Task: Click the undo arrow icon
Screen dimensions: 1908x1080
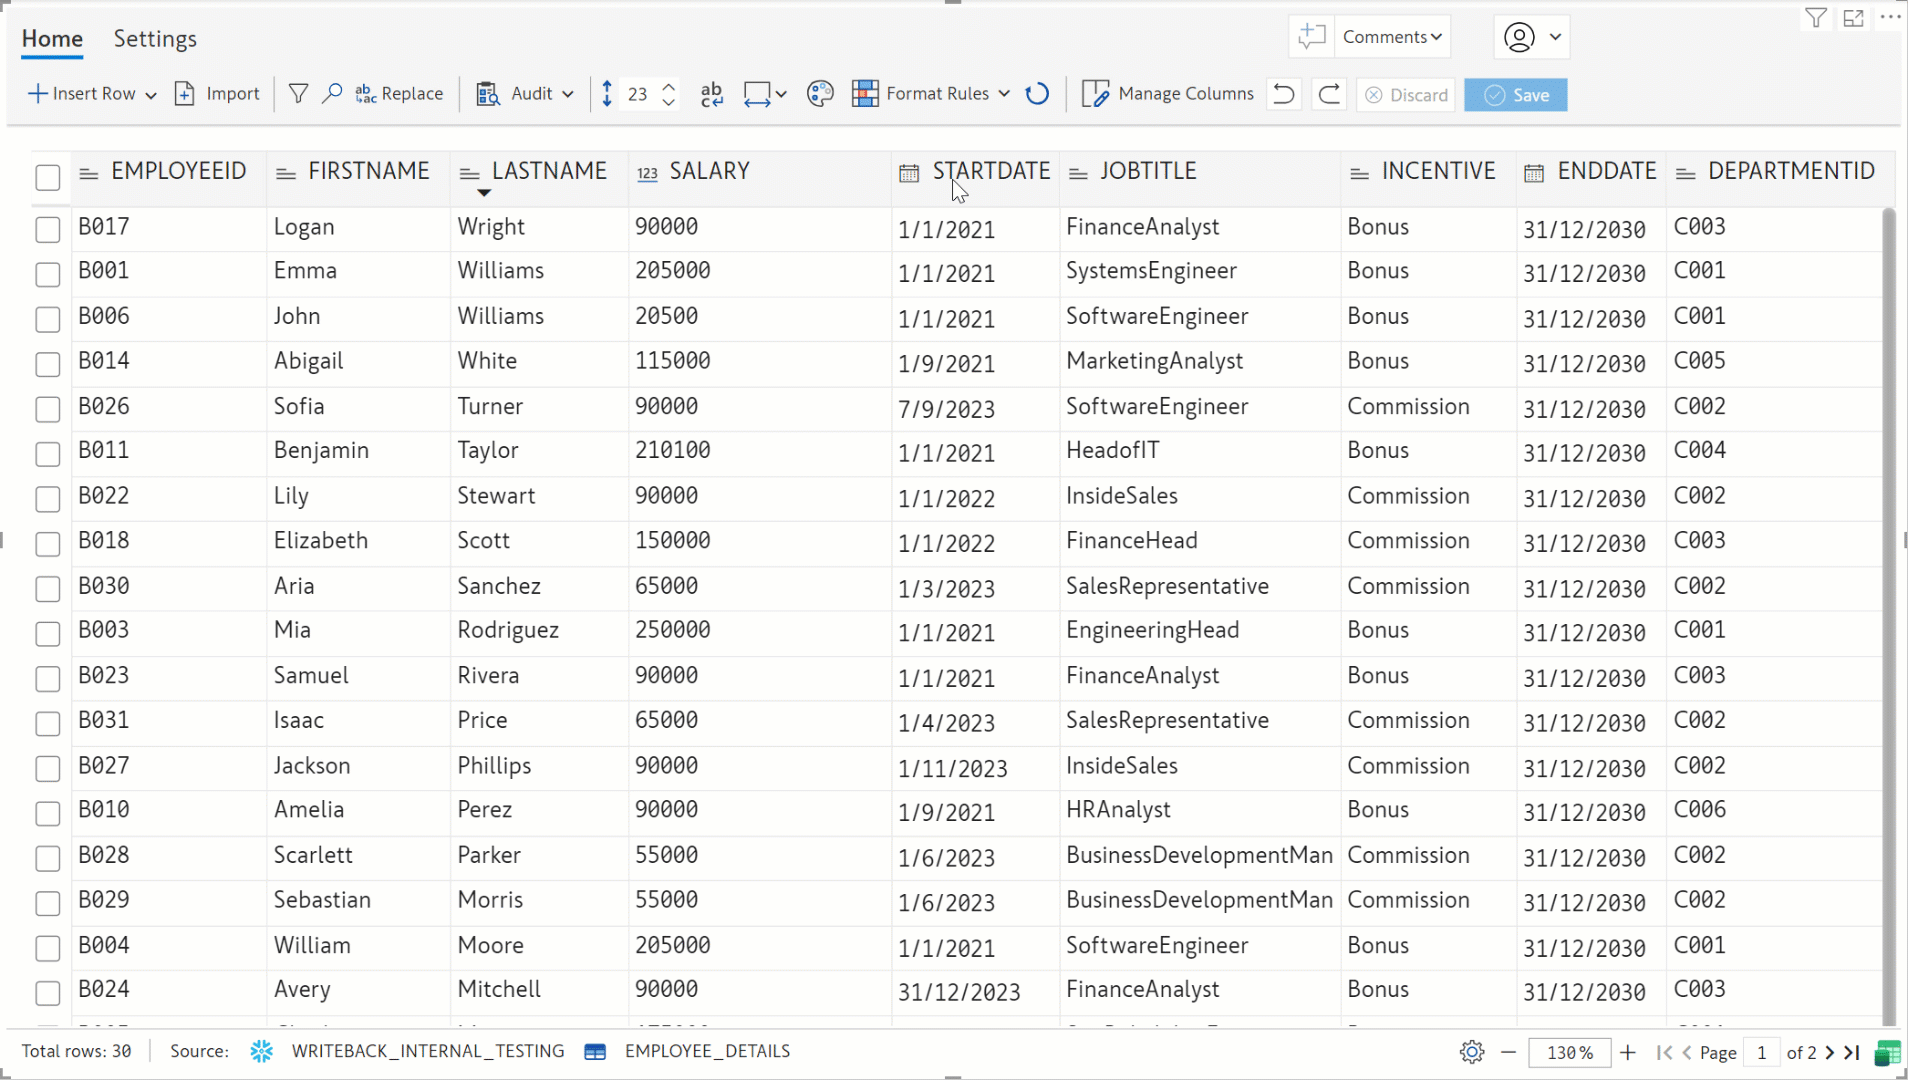Action: tap(1284, 94)
